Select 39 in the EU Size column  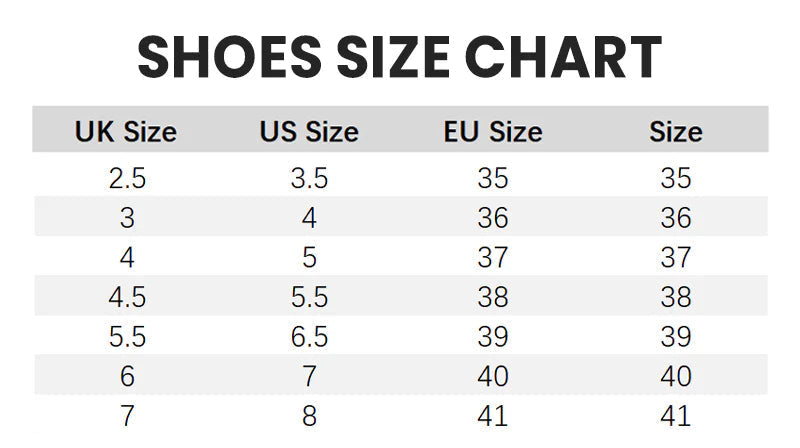[x=493, y=337]
